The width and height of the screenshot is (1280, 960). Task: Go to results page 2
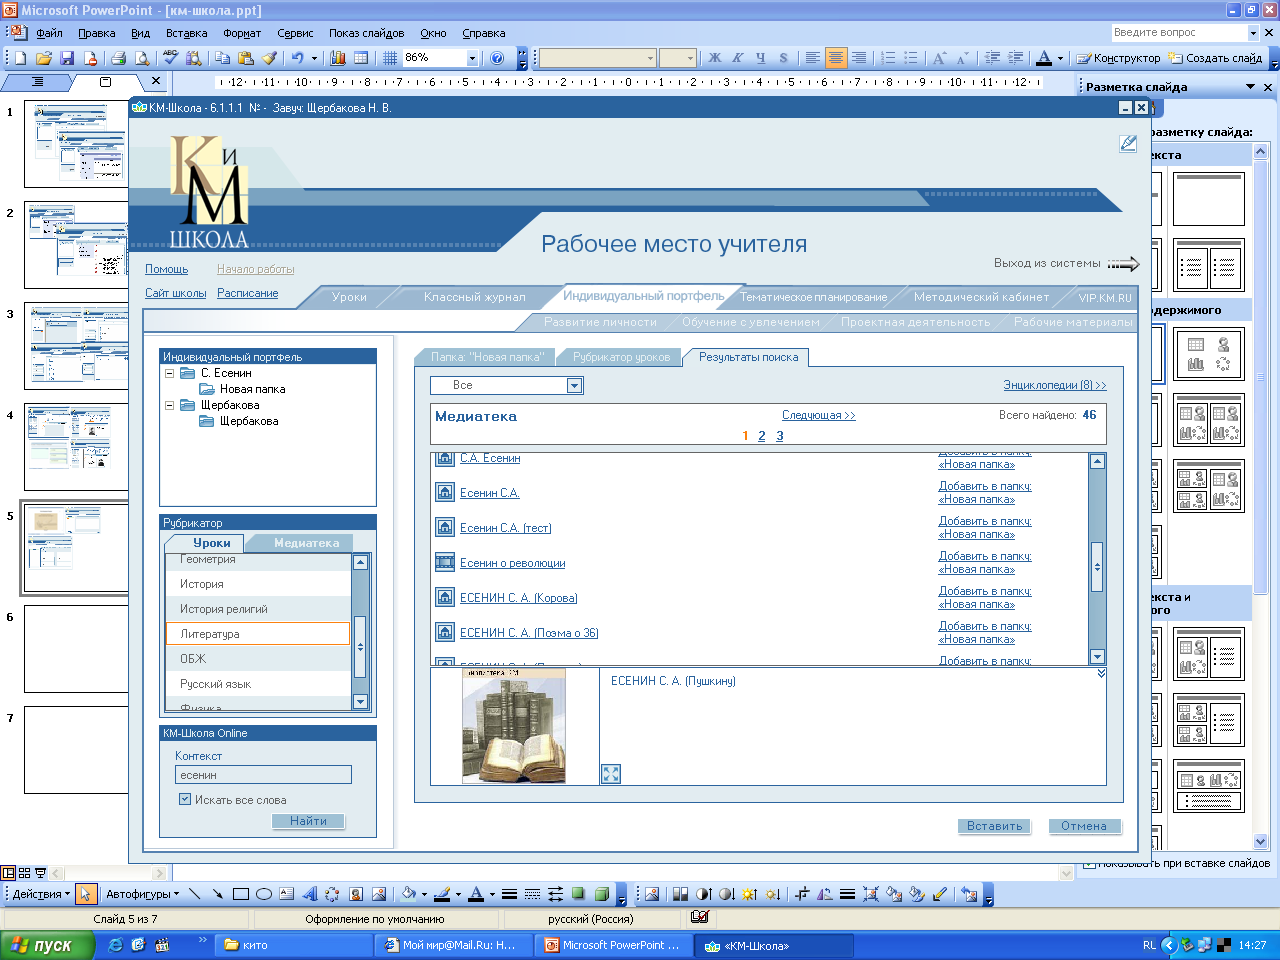click(761, 436)
